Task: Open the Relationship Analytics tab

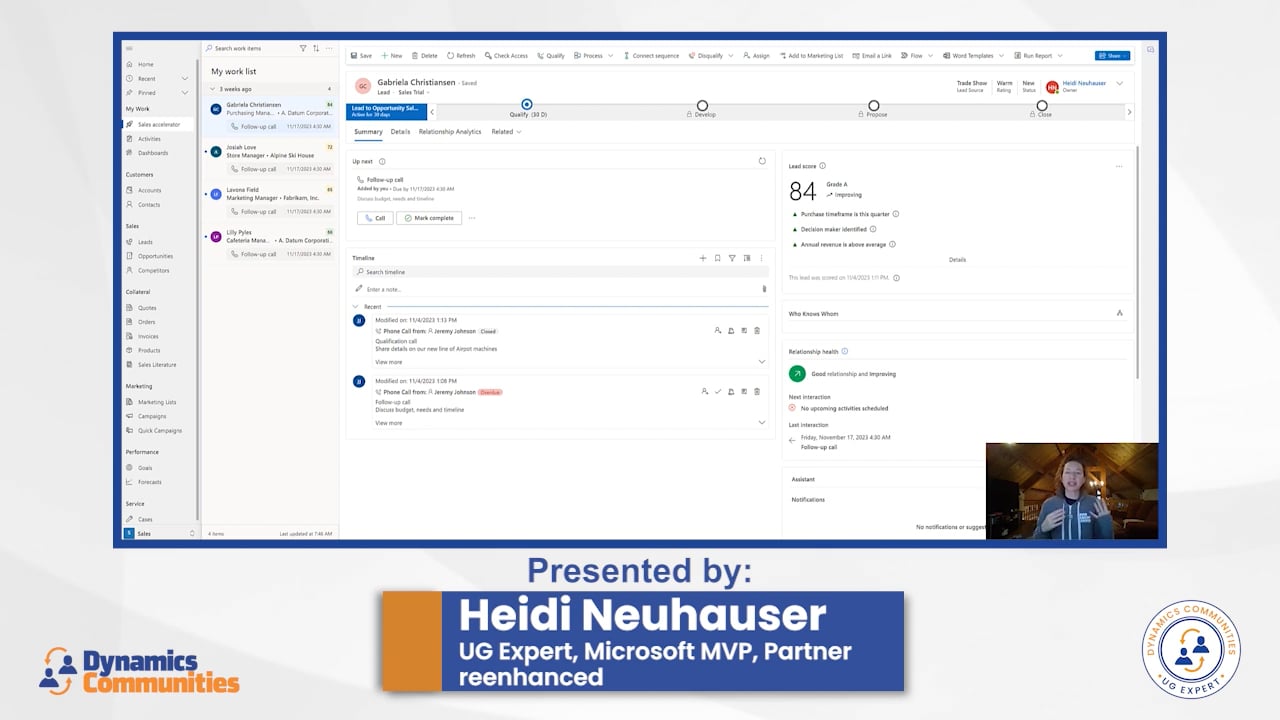Action: 449,131
